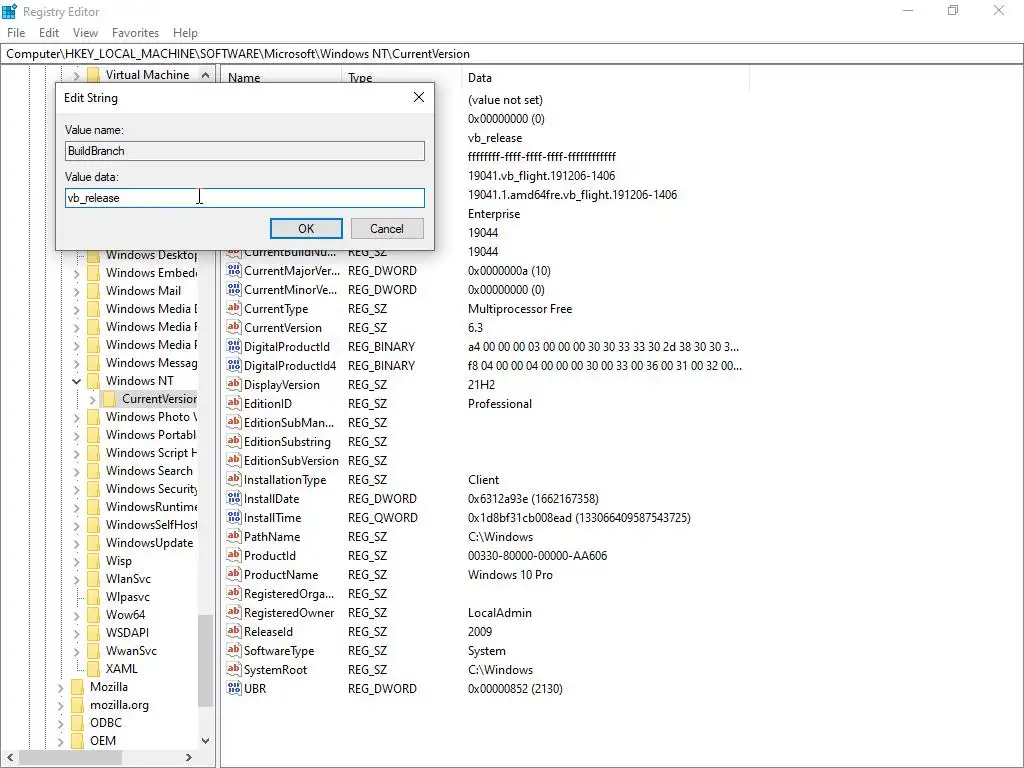
Task: Open the Favorites menu
Action: pyautogui.click(x=135, y=33)
